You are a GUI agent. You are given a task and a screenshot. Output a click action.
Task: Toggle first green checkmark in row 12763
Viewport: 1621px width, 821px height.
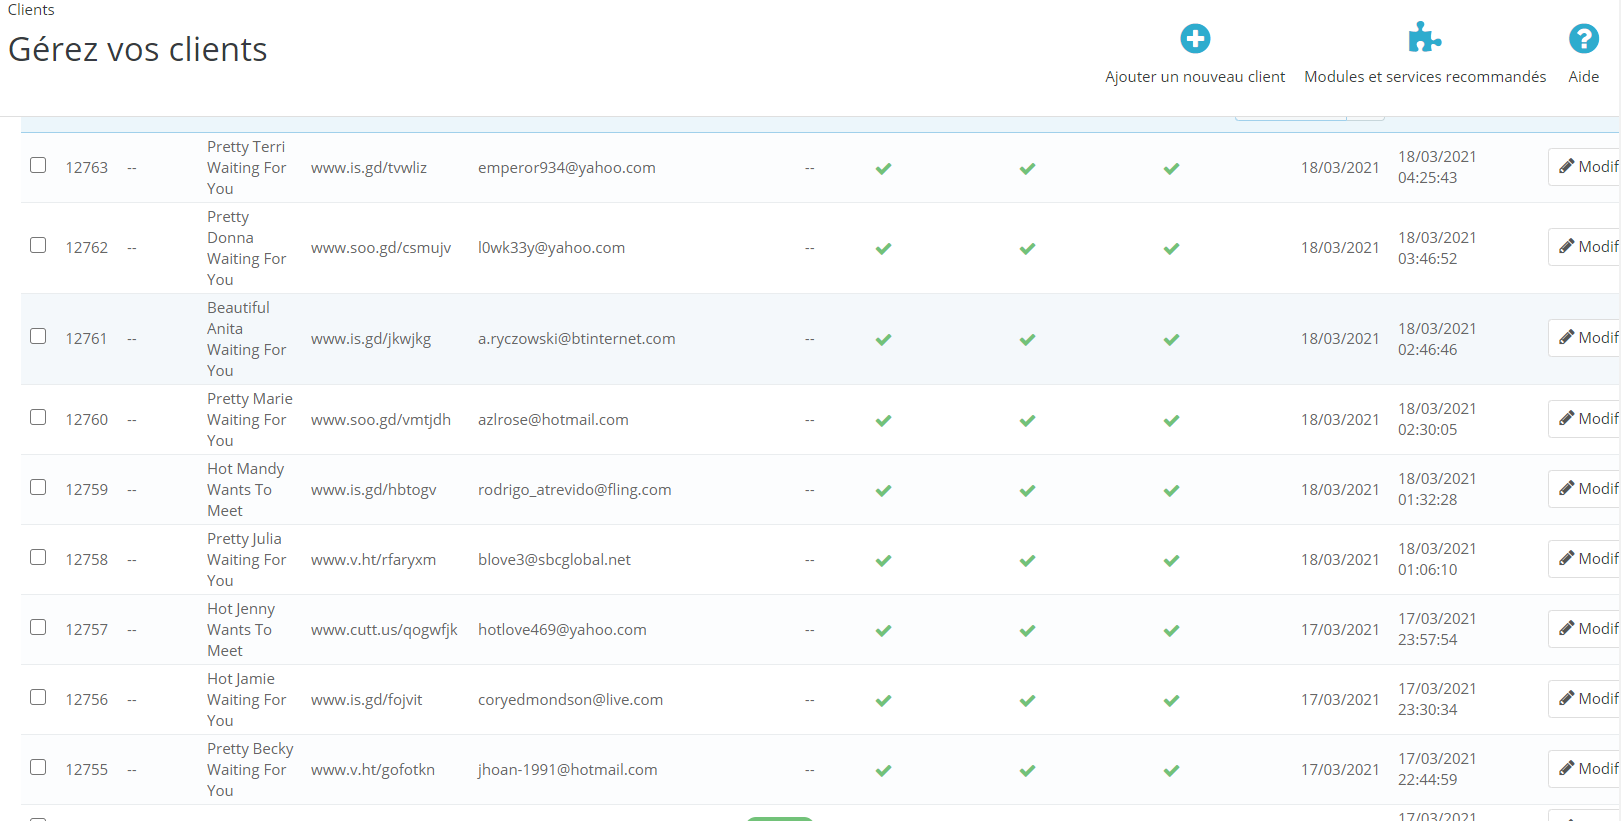coord(883,169)
